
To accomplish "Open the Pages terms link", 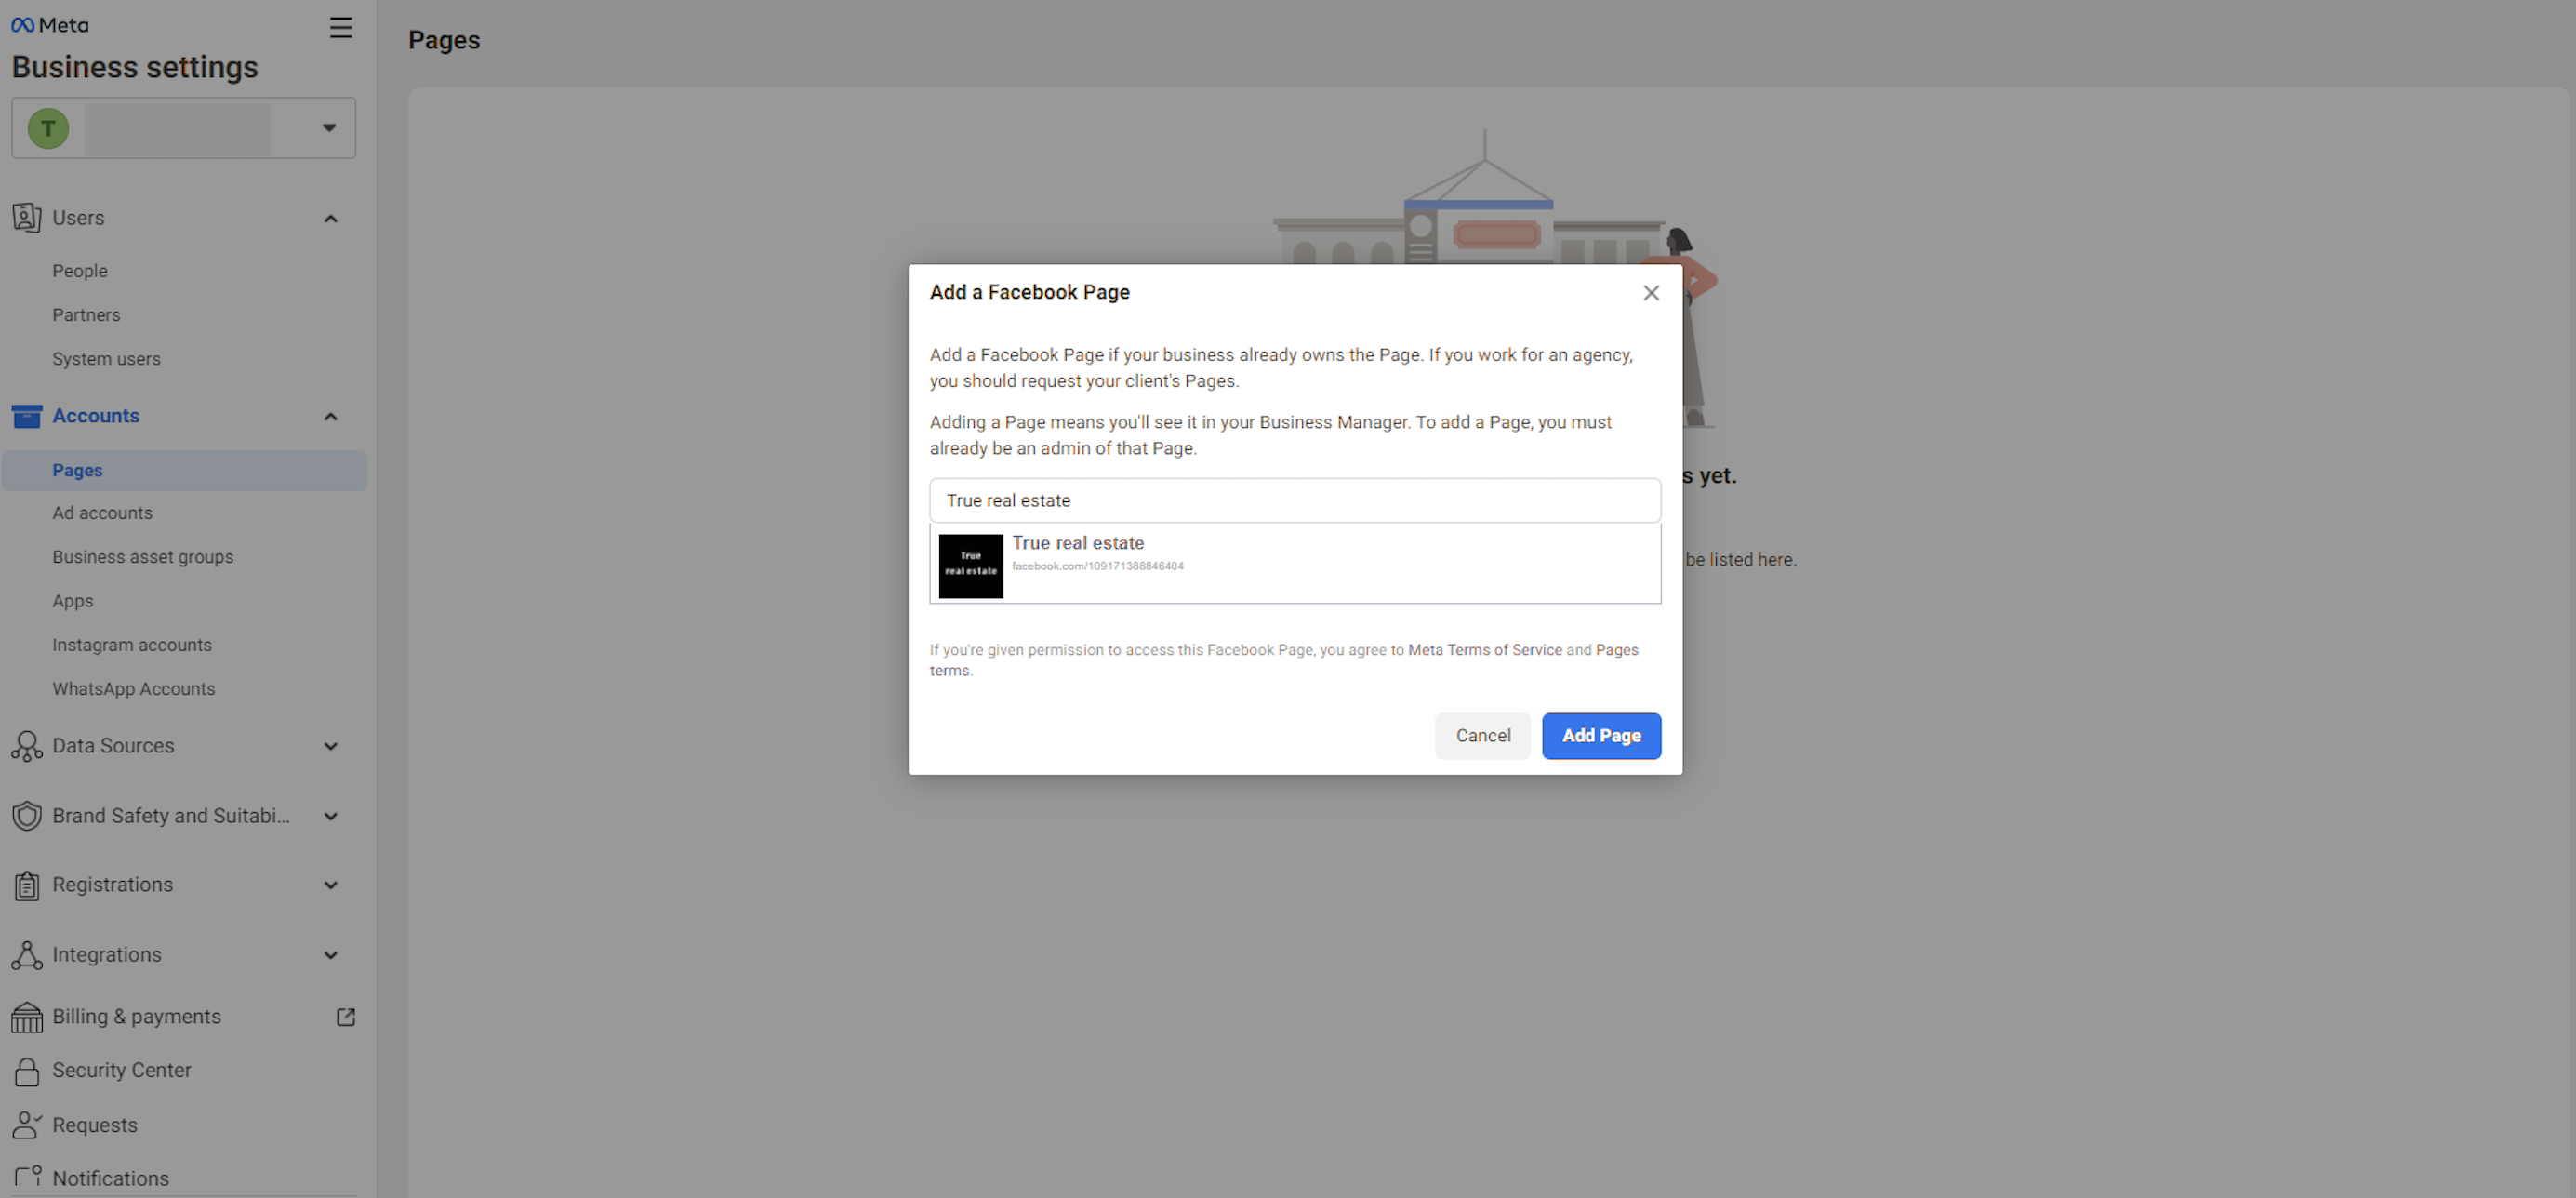I will pos(1617,650).
